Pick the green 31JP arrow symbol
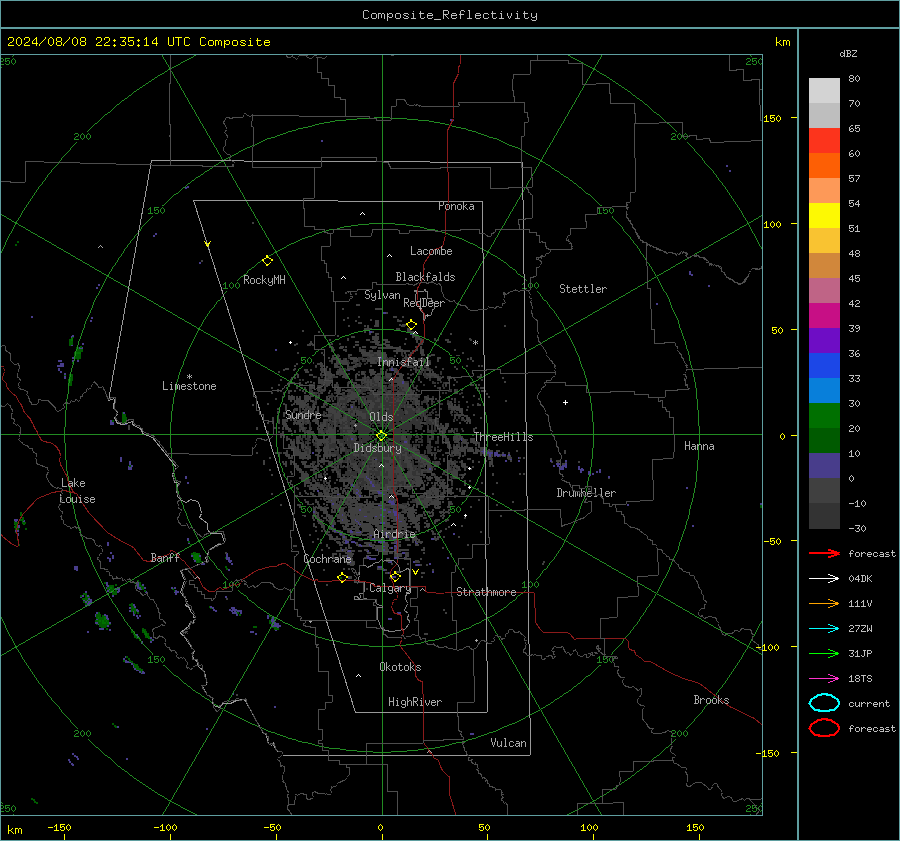The height and width of the screenshot is (841, 900). point(824,653)
